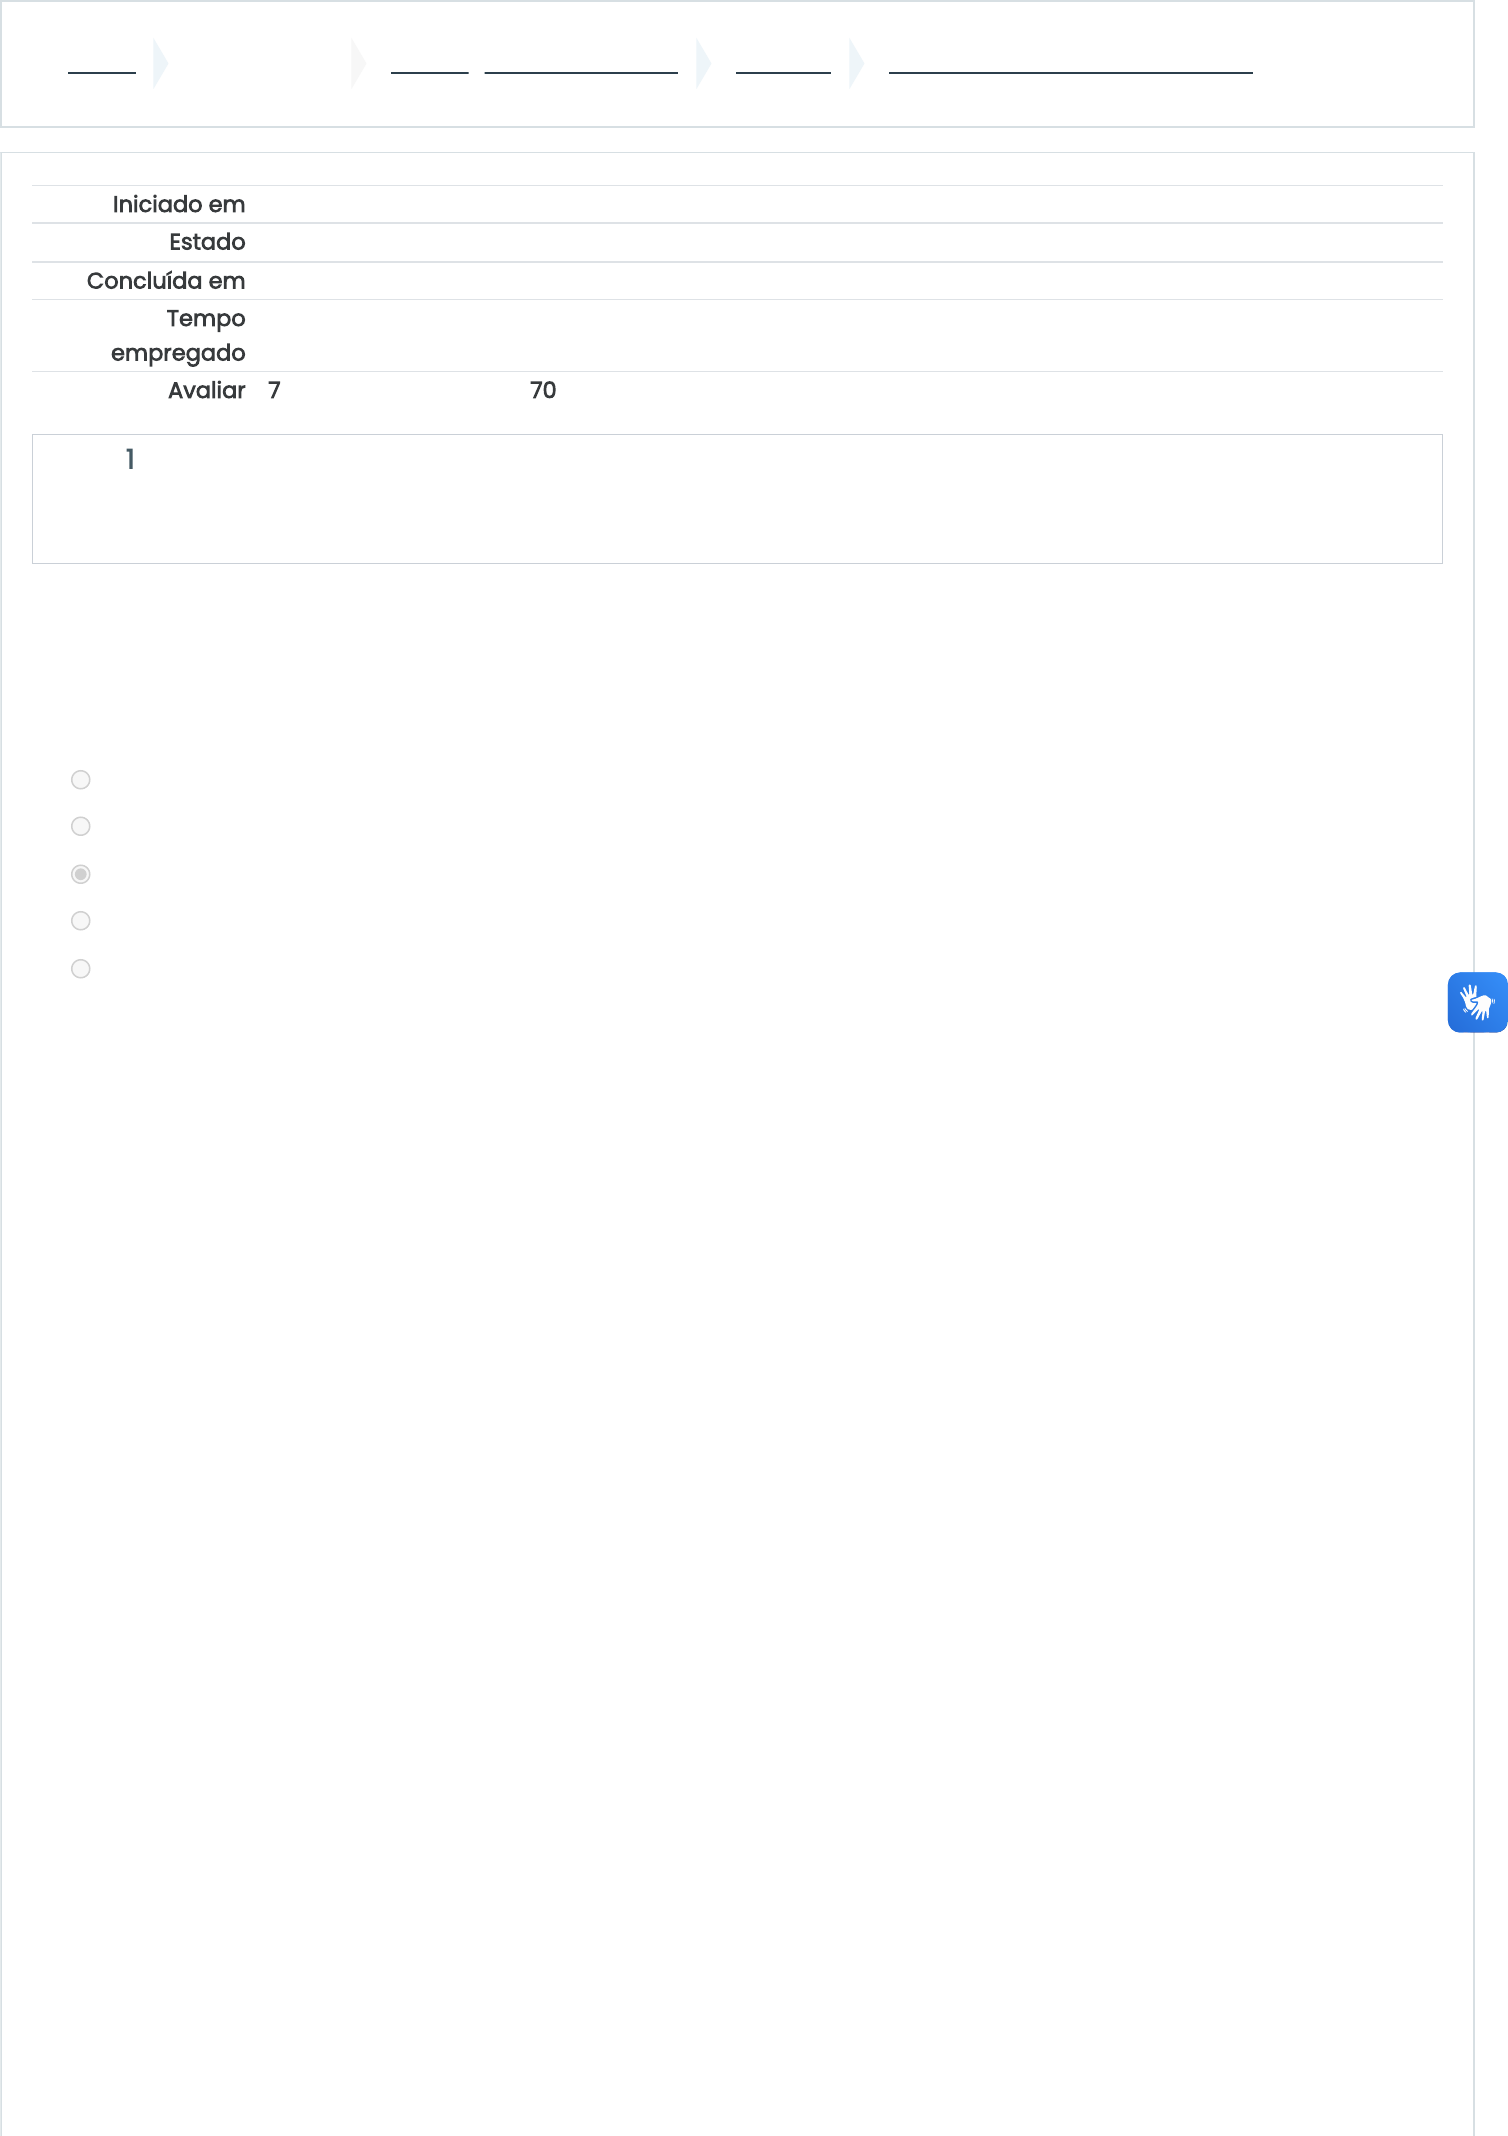Click the third breadcrumb arrow separator
Image resolution: width=1508 pixels, height=2136 pixels.
(x=704, y=64)
